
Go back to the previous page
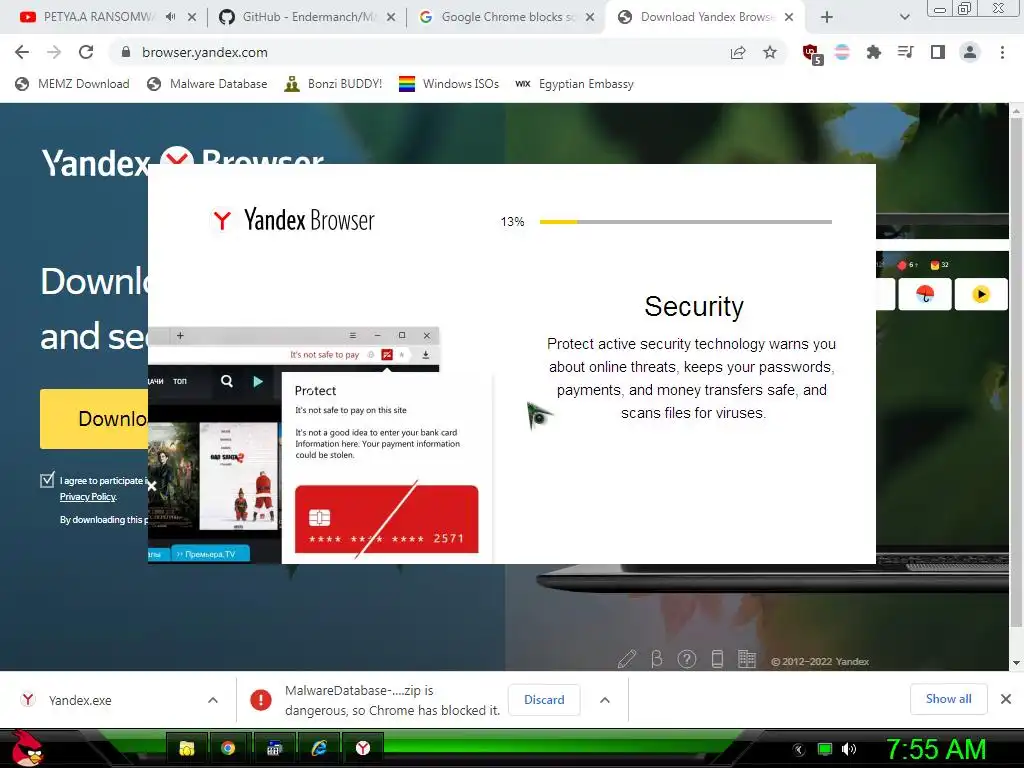pos(22,52)
